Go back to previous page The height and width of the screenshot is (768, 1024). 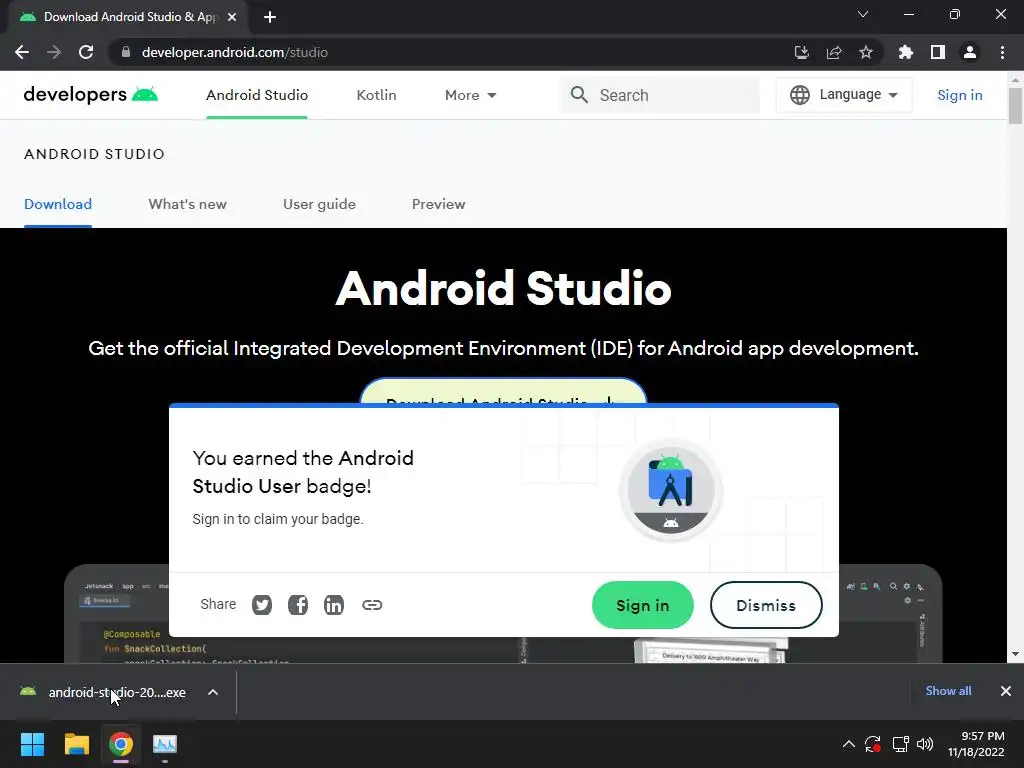22,52
